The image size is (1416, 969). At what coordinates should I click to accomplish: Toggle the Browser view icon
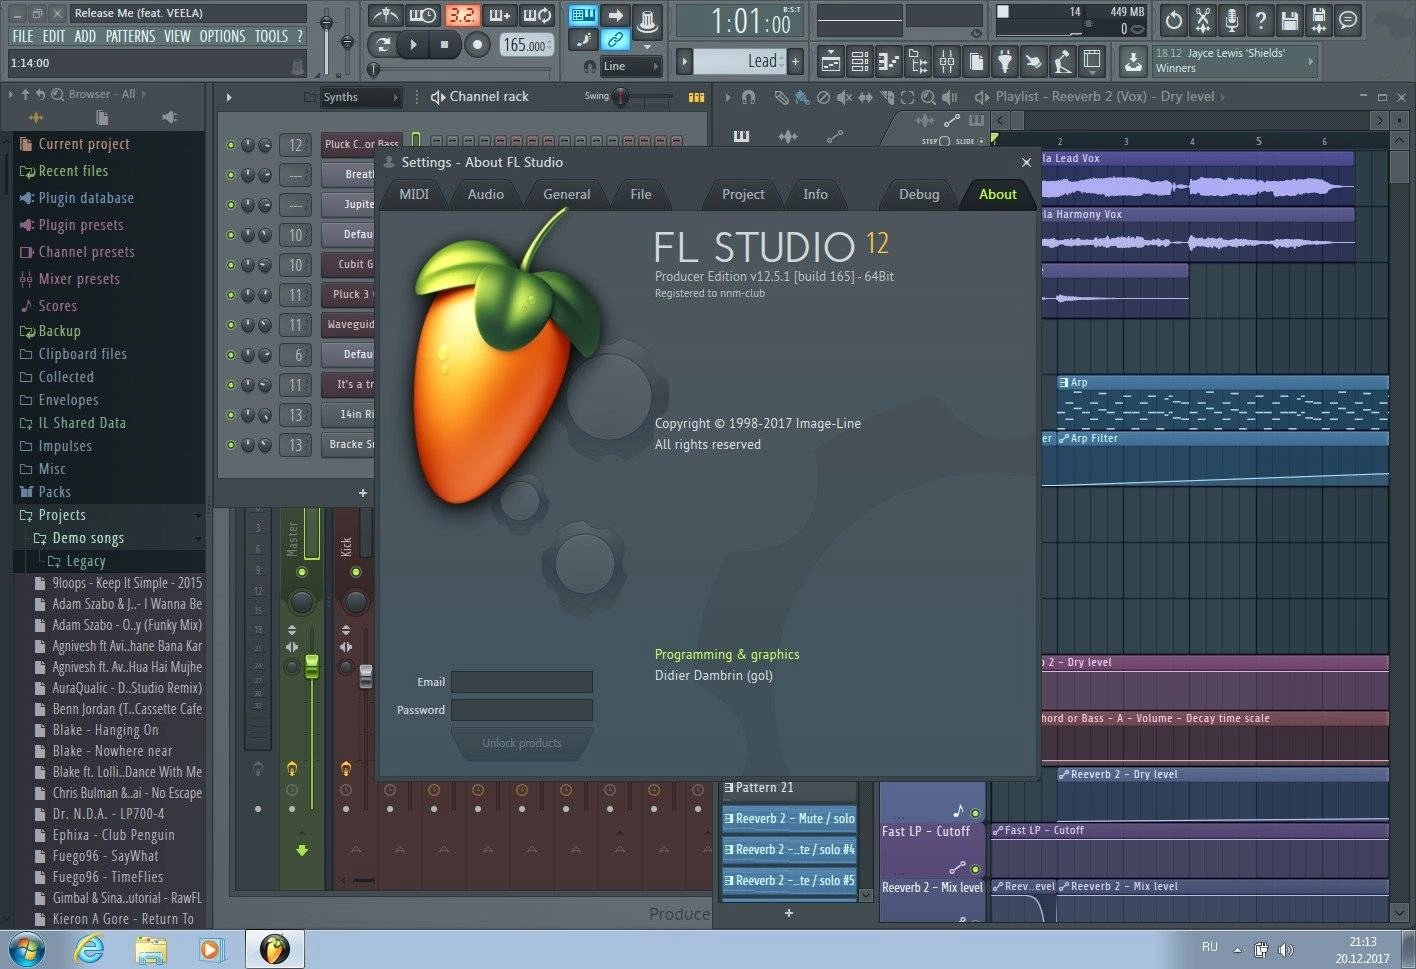tap(917, 62)
